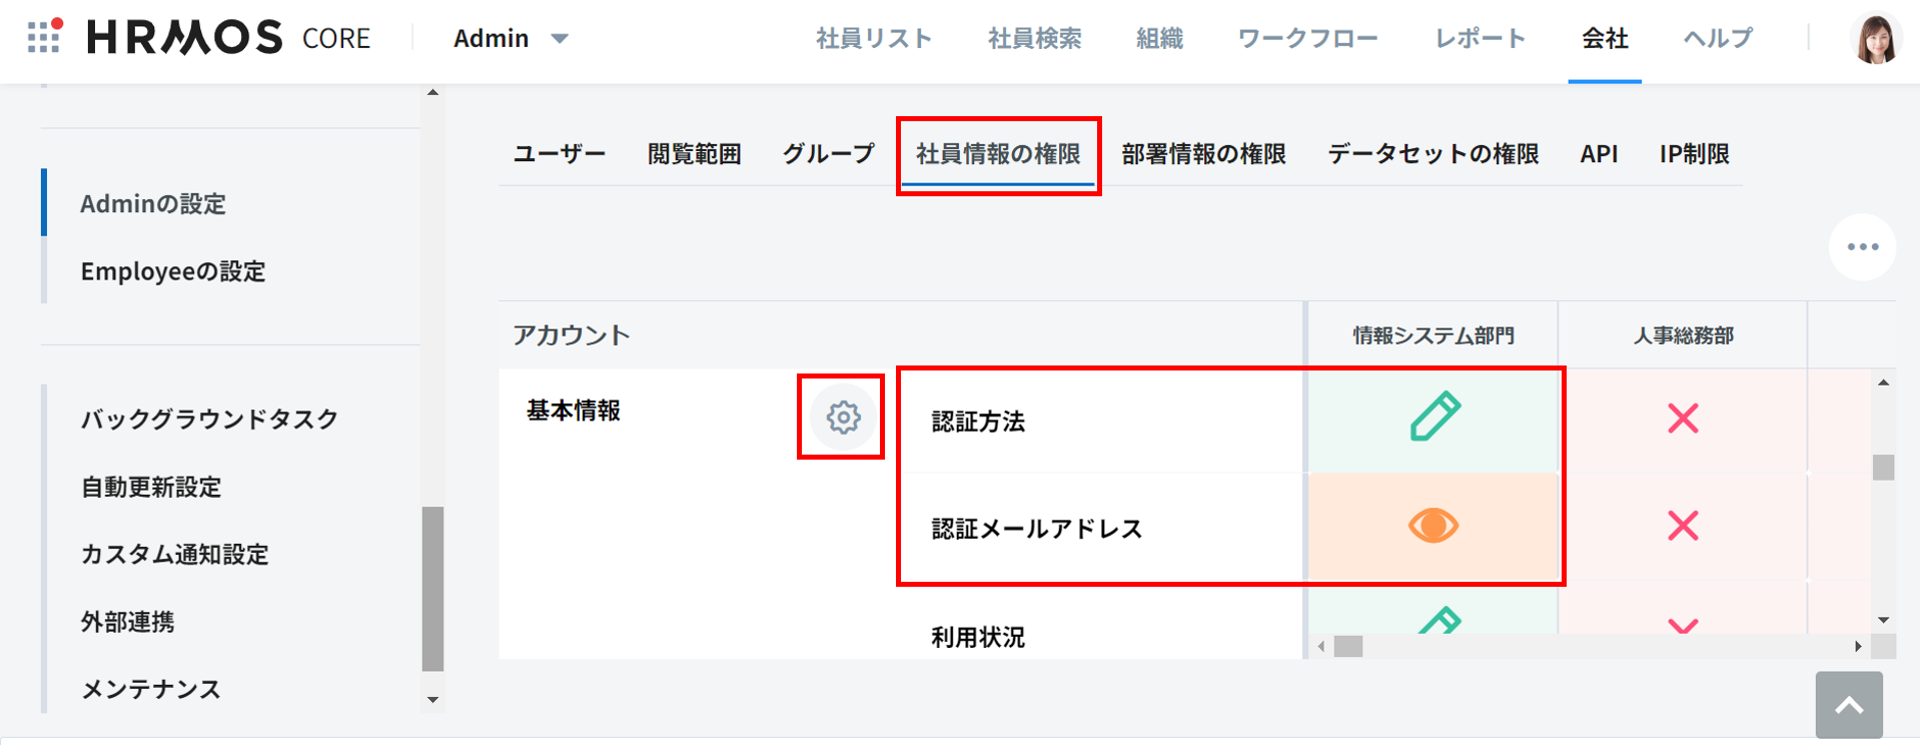Toggle eye permission for 認証メールアドレス

(x=1433, y=526)
